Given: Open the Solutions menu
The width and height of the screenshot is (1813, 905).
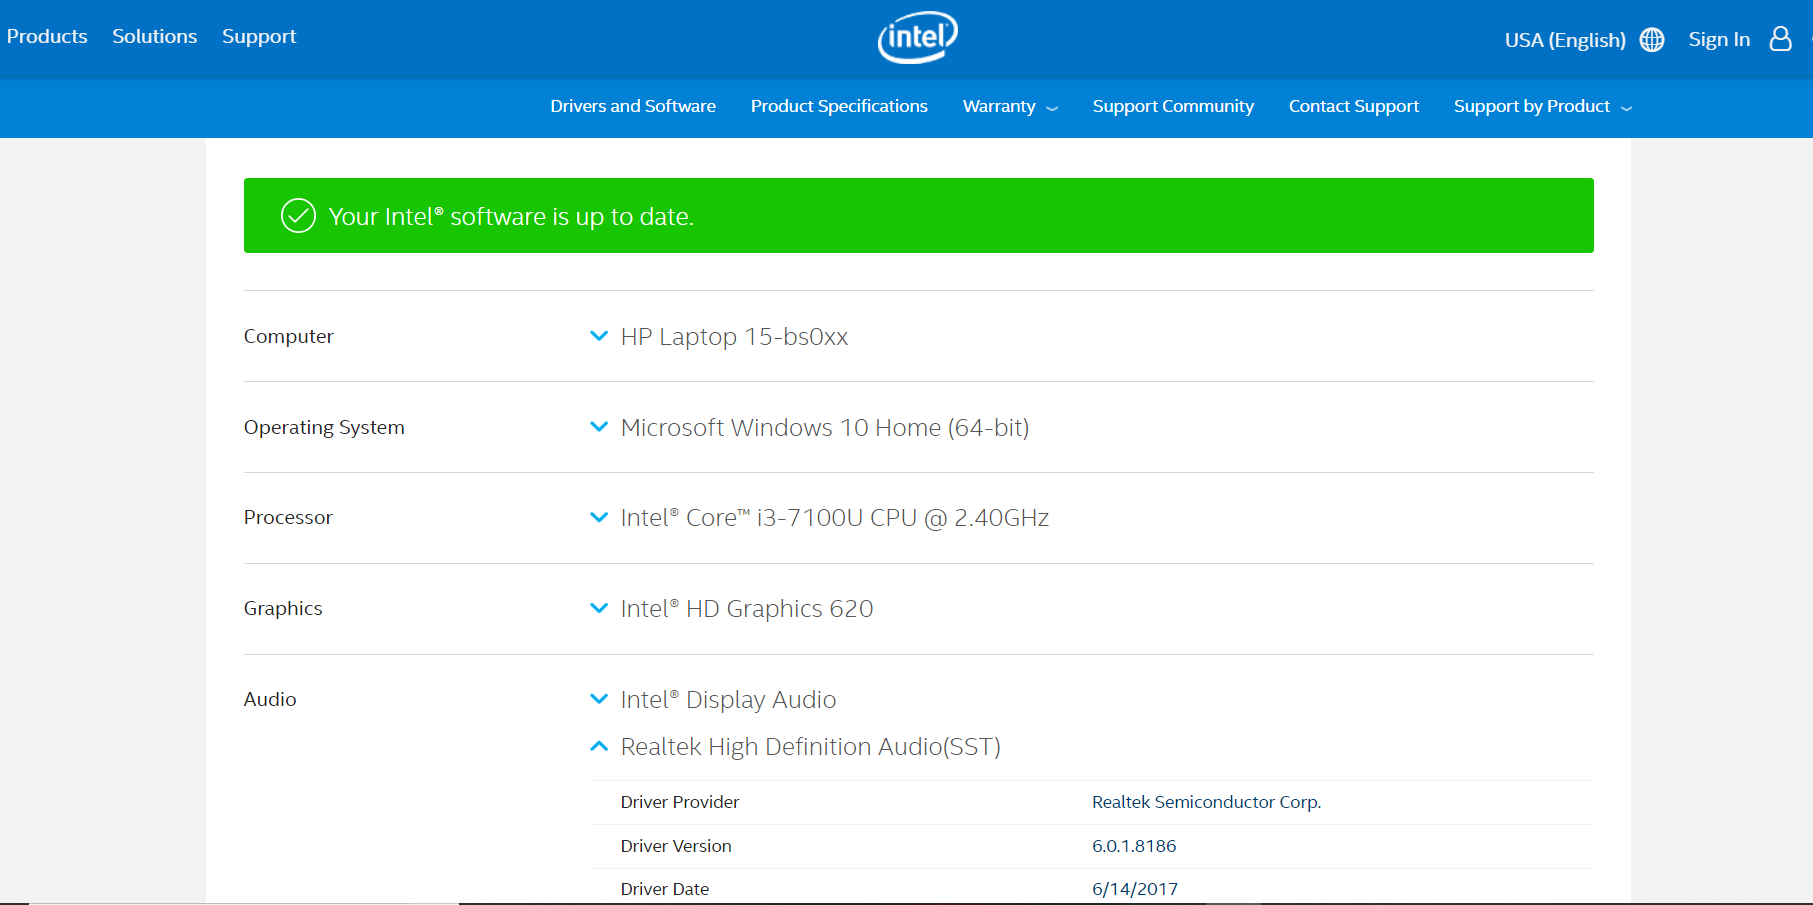Looking at the screenshot, I should (x=154, y=37).
